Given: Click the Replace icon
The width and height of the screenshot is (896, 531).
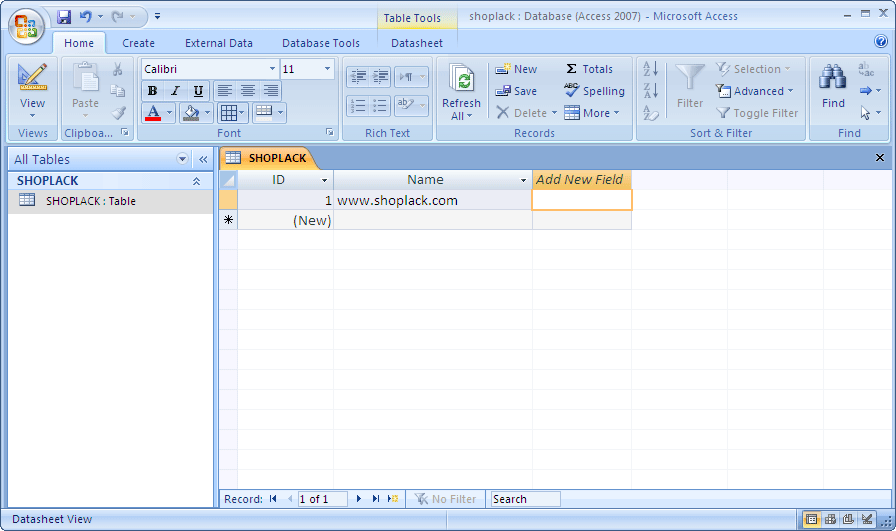Looking at the screenshot, I should tap(866, 69).
